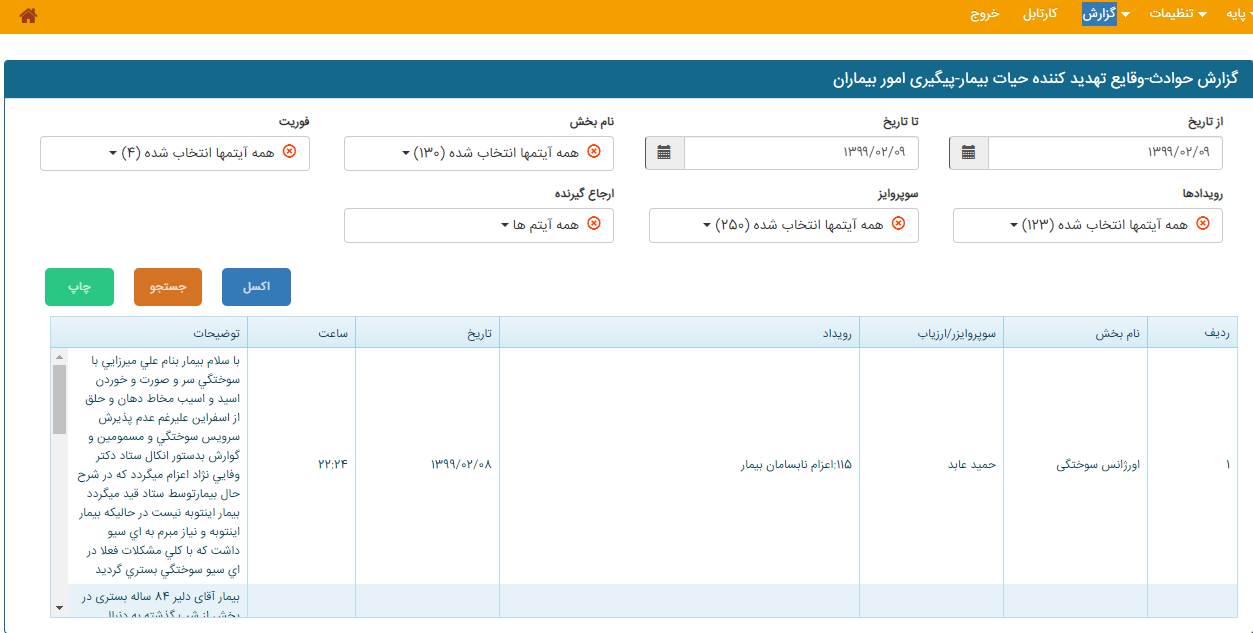Screen dimensions: 1253x633
Task: Select the ۲۲:۲۴ time cell
Action: pos(302,465)
